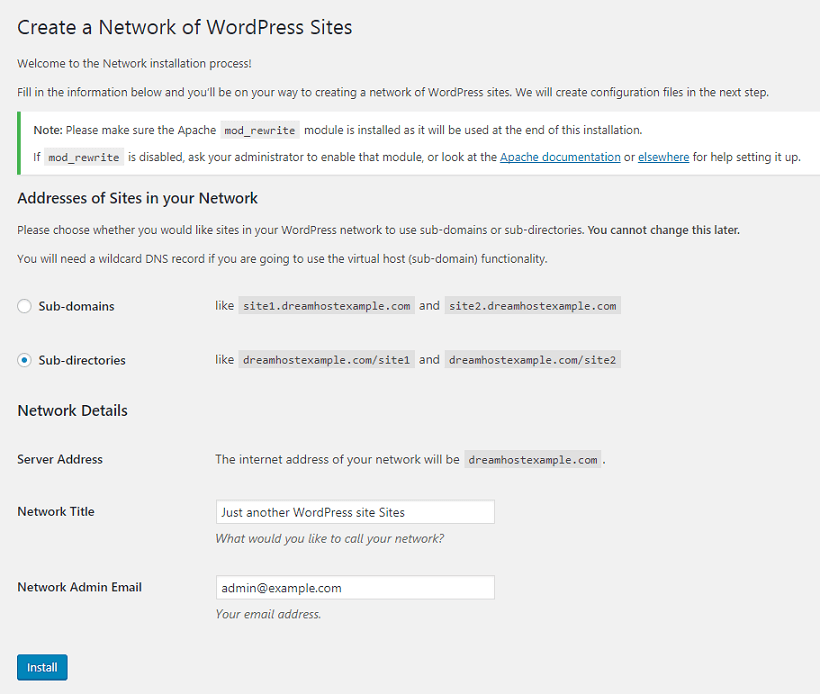Click the server address dreamhostexample.com code
Image resolution: width=820 pixels, height=694 pixels.
point(532,460)
